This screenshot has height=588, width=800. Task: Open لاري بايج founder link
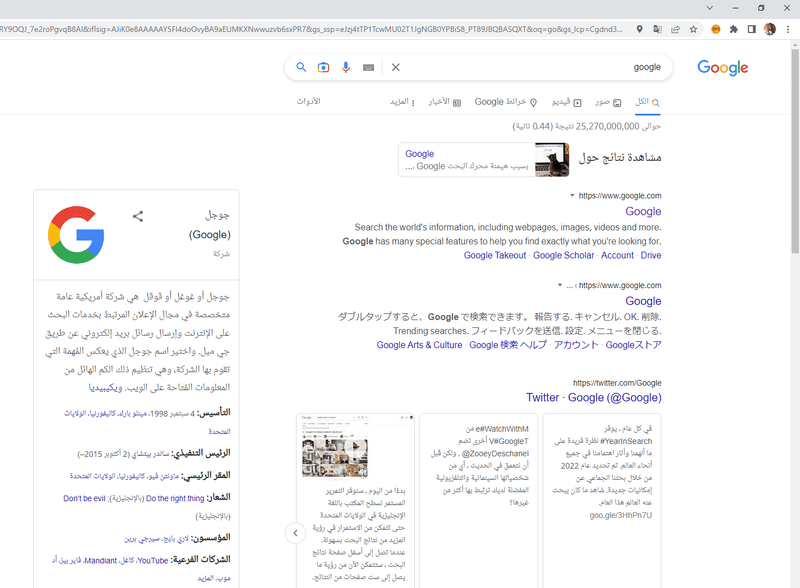[177, 539]
